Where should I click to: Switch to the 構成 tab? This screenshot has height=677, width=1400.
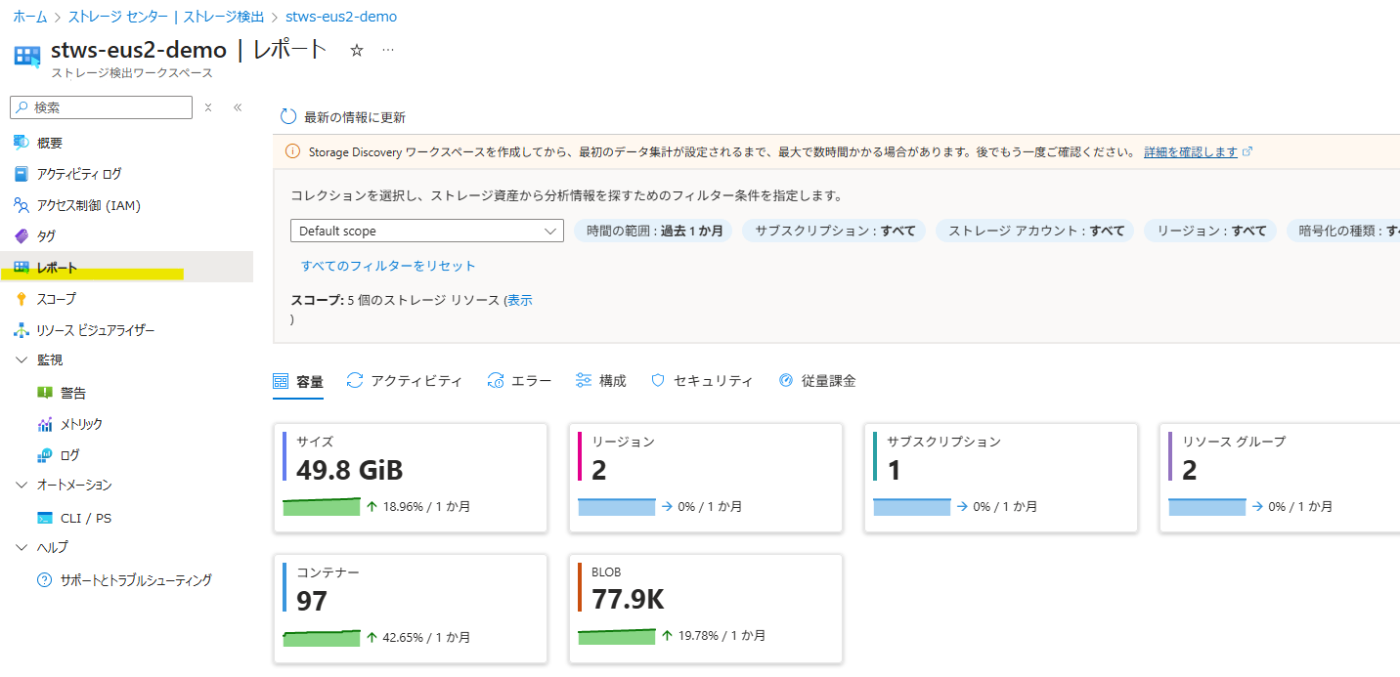pos(601,381)
